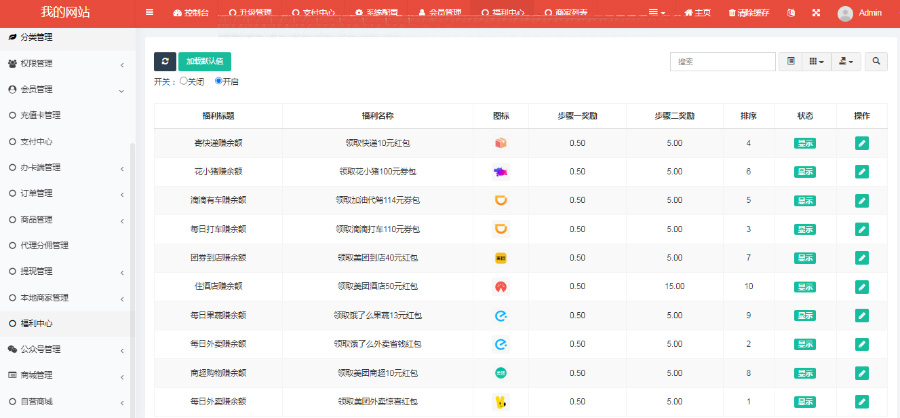This screenshot has height=418, width=900.
Task: Toggle the sidebar hamburger menu icon
Action: [150, 13]
